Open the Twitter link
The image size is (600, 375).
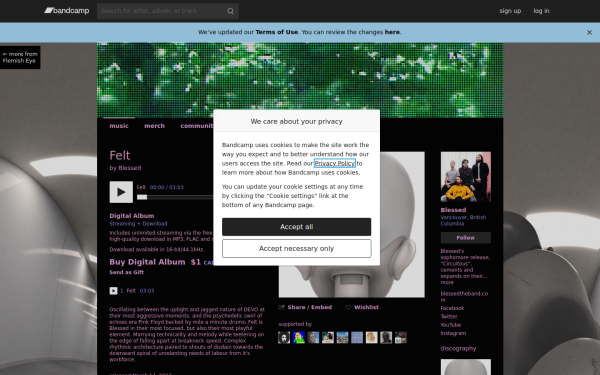point(449,316)
